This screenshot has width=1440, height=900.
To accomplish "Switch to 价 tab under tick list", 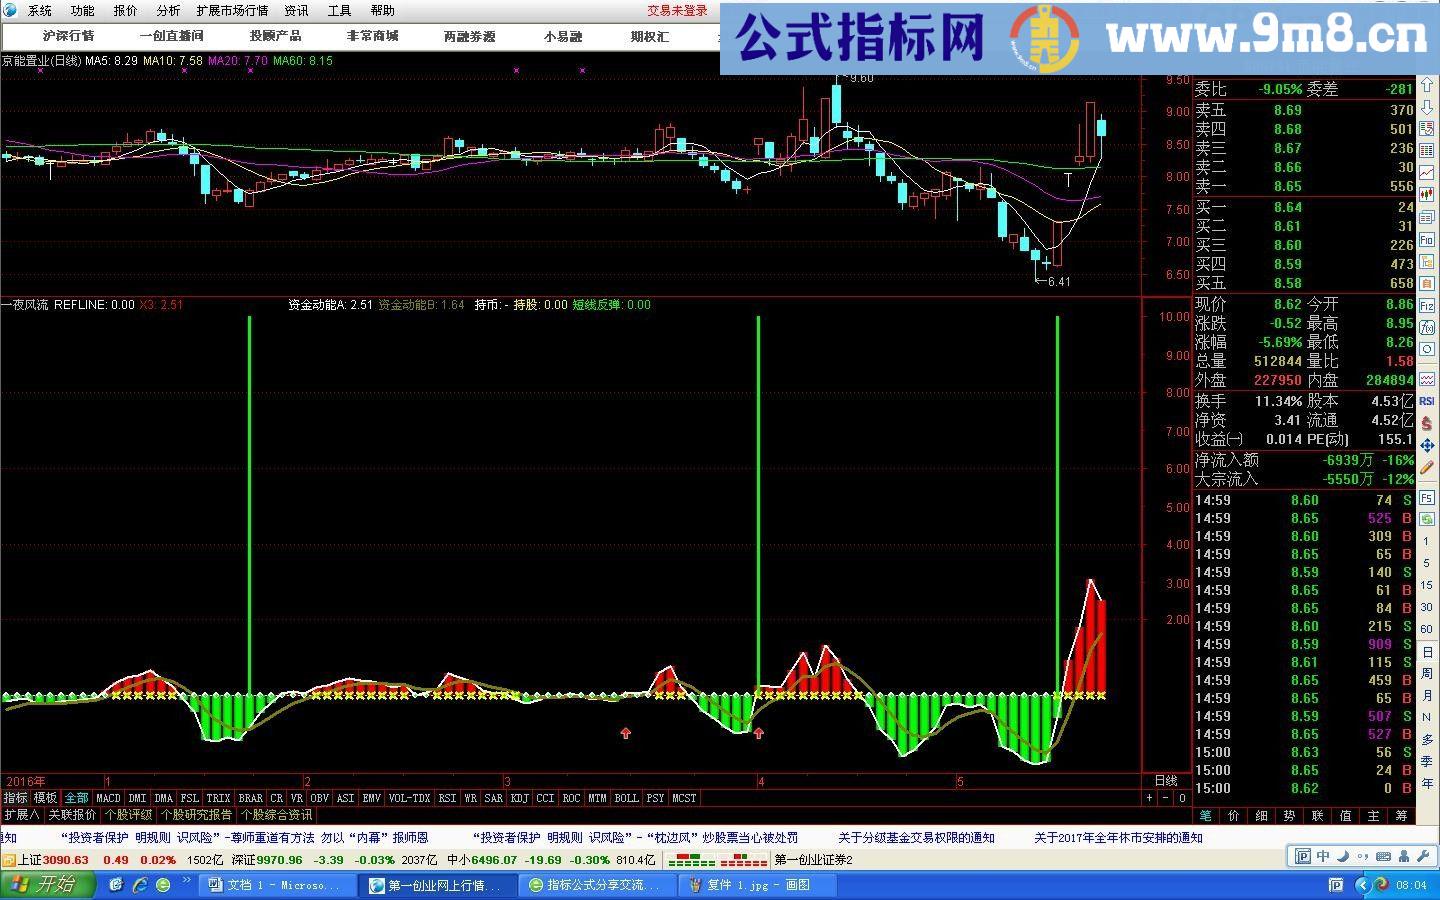I will [1234, 816].
